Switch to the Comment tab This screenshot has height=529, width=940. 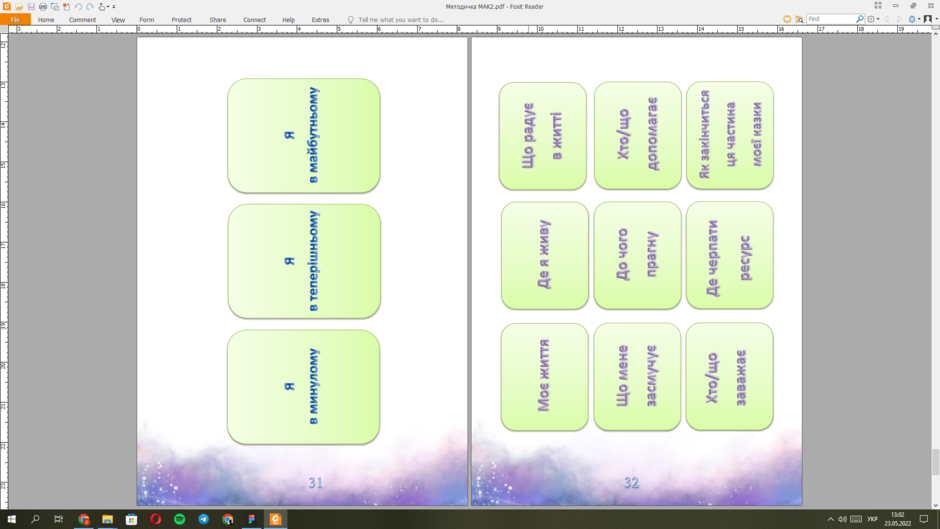click(82, 20)
